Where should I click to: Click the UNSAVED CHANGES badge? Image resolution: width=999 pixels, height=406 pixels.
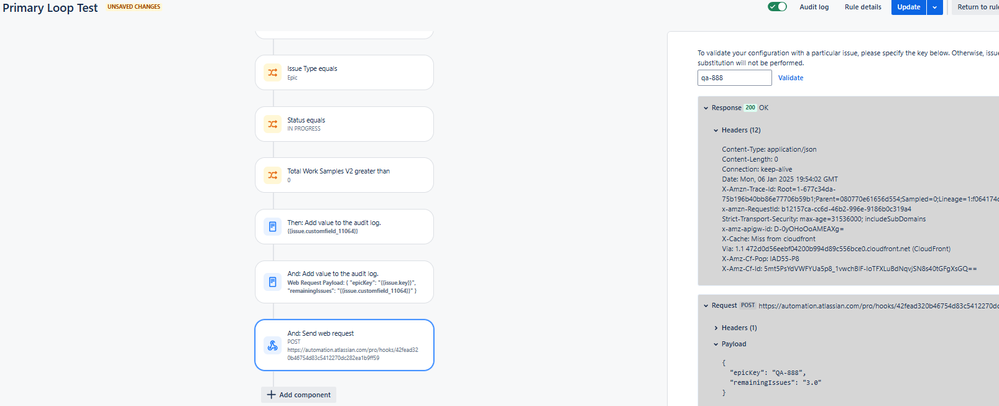[x=134, y=7]
